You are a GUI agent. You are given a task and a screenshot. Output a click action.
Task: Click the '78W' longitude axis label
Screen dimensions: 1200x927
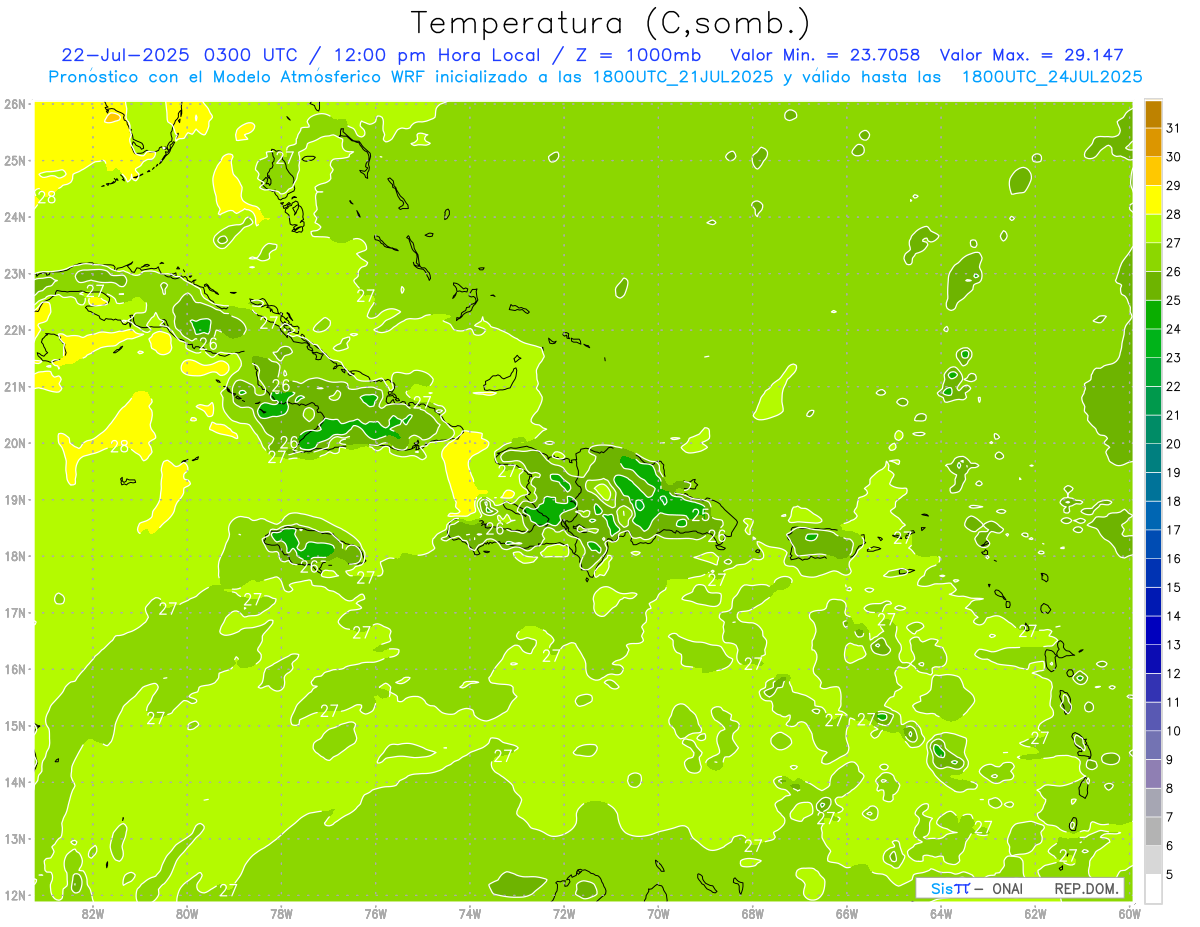(x=281, y=912)
